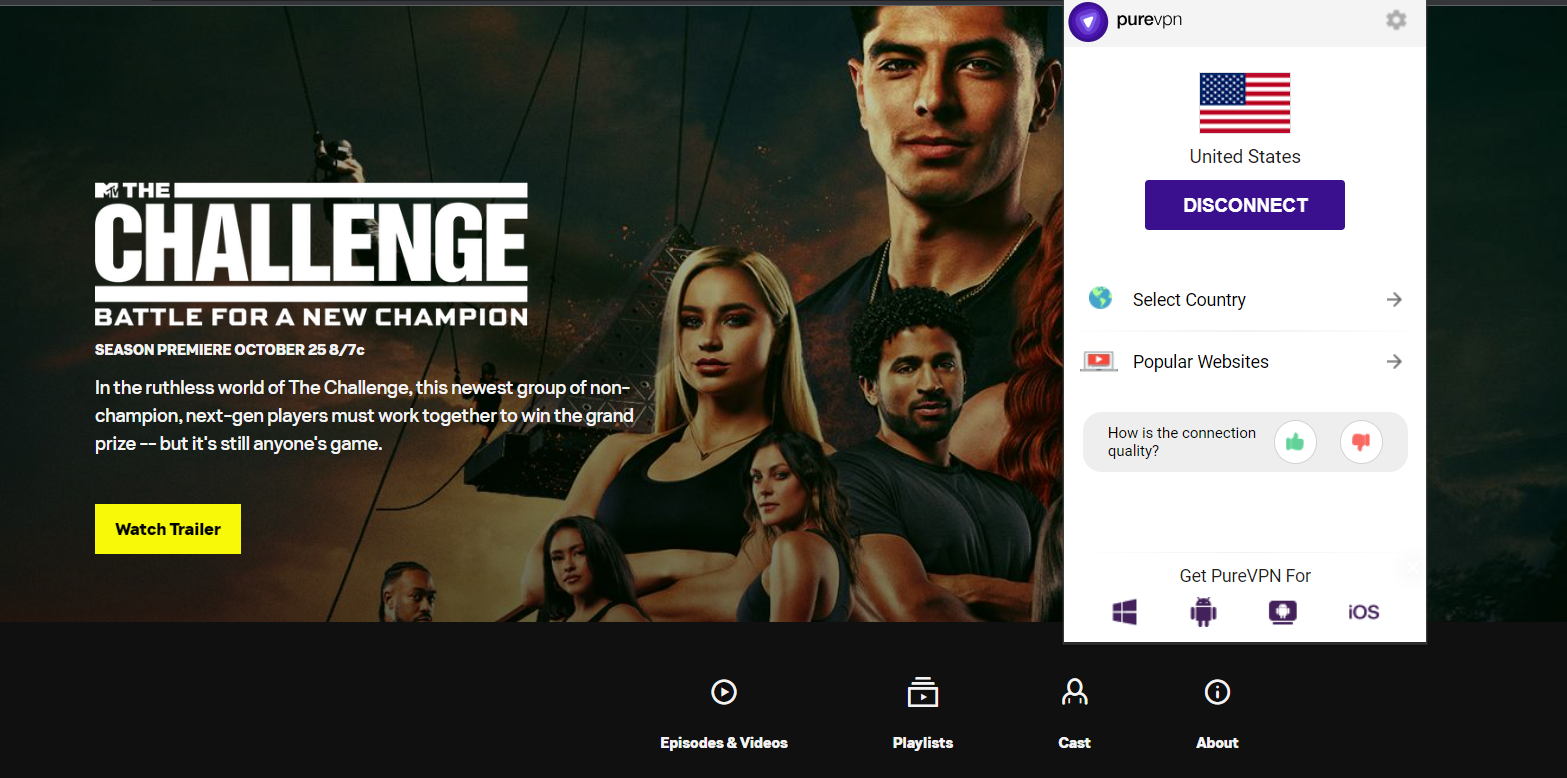Image resolution: width=1567 pixels, height=778 pixels.
Task: Get PureVPN for iOS
Action: tap(1364, 612)
